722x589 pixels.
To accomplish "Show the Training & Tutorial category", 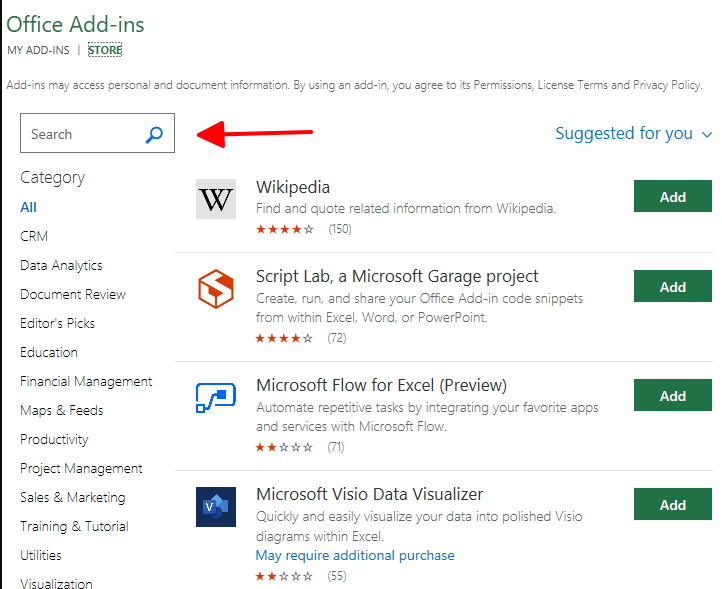I will tap(74, 526).
